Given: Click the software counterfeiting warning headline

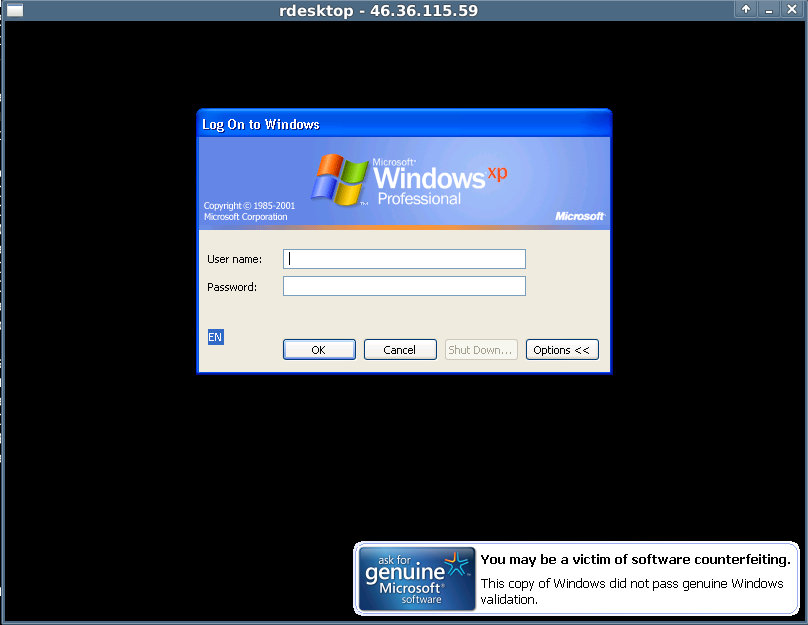Looking at the screenshot, I should click(x=635, y=560).
